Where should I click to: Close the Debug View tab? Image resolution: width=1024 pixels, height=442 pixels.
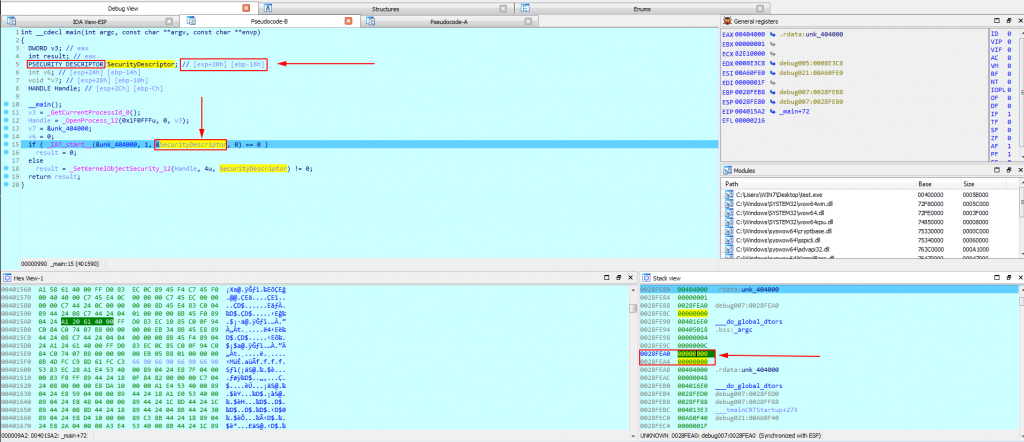pos(246,8)
